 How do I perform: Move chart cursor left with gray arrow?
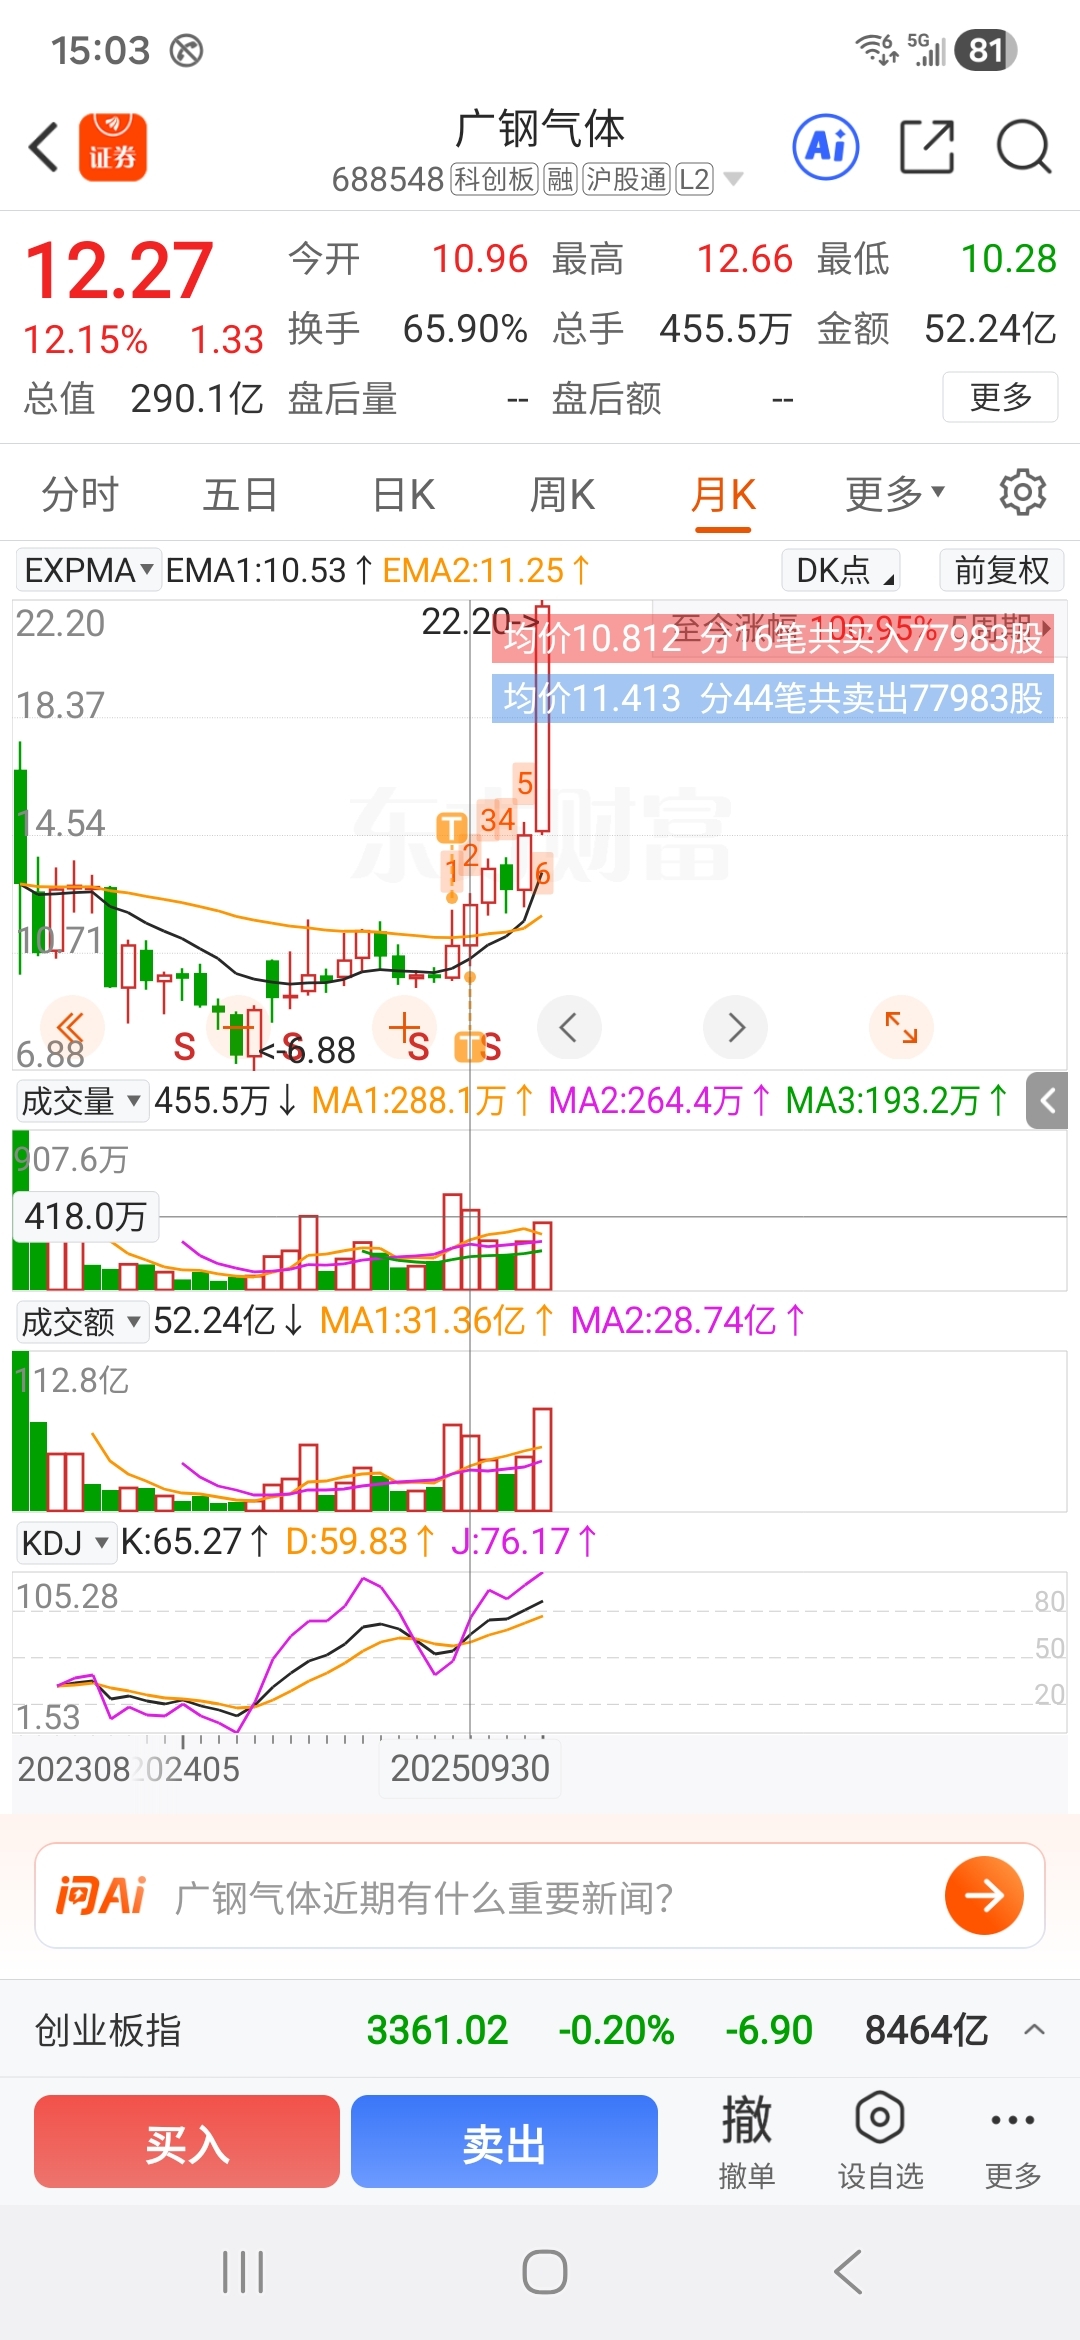click(569, 1027)
